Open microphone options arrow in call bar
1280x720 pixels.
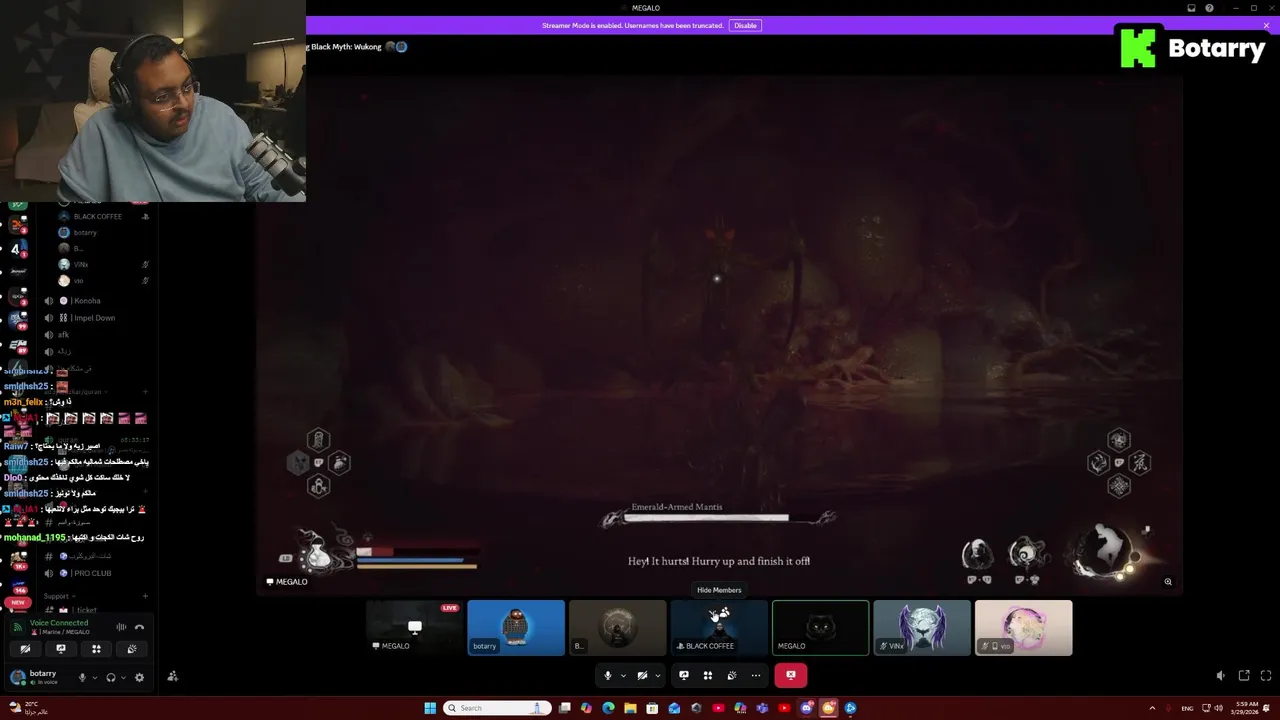(622, 675)
